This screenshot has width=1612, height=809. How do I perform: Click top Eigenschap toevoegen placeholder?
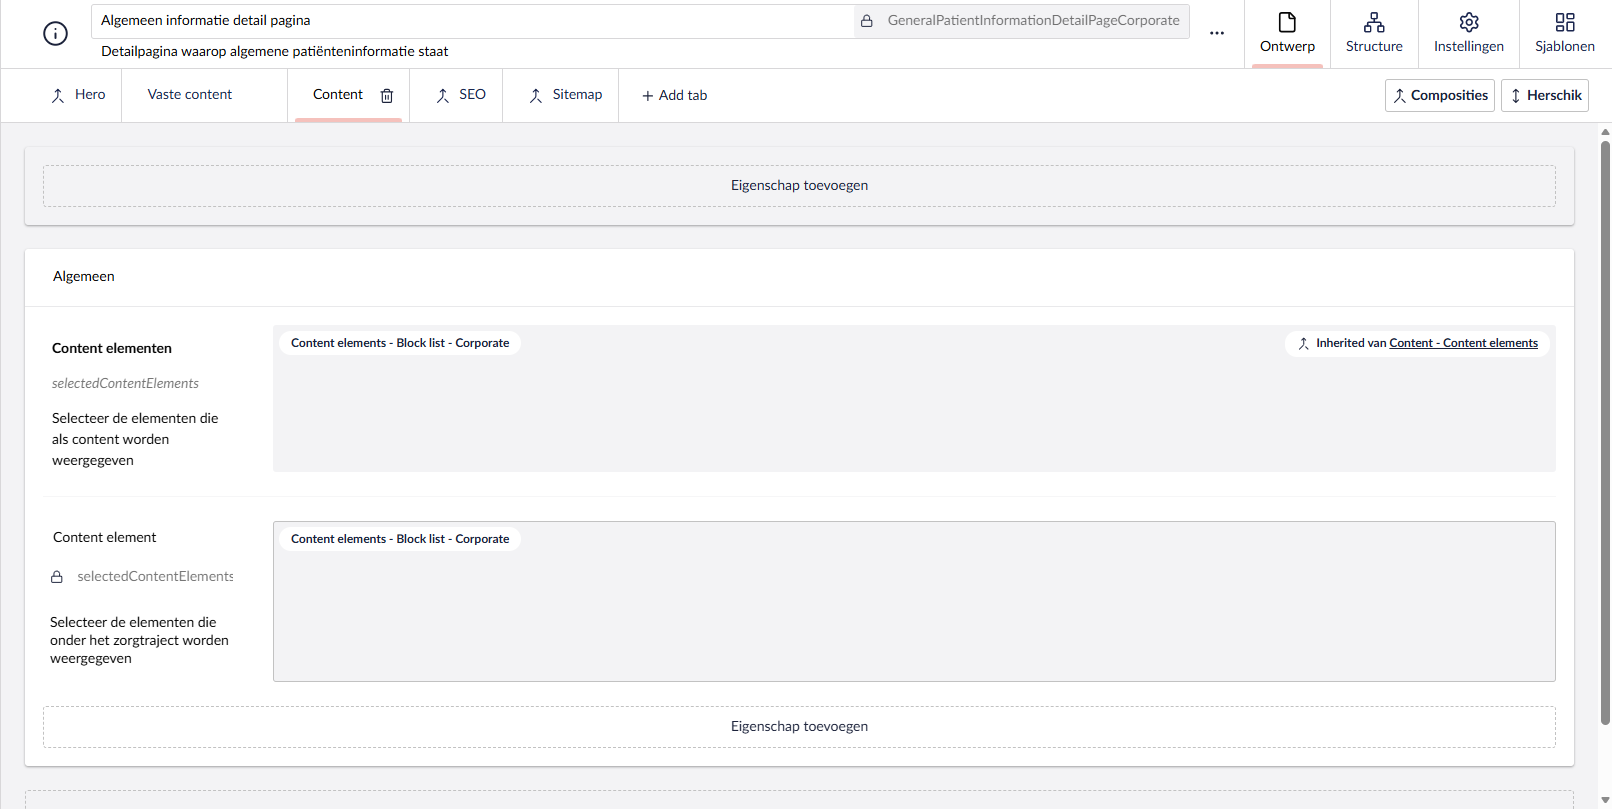click(799, 186)
